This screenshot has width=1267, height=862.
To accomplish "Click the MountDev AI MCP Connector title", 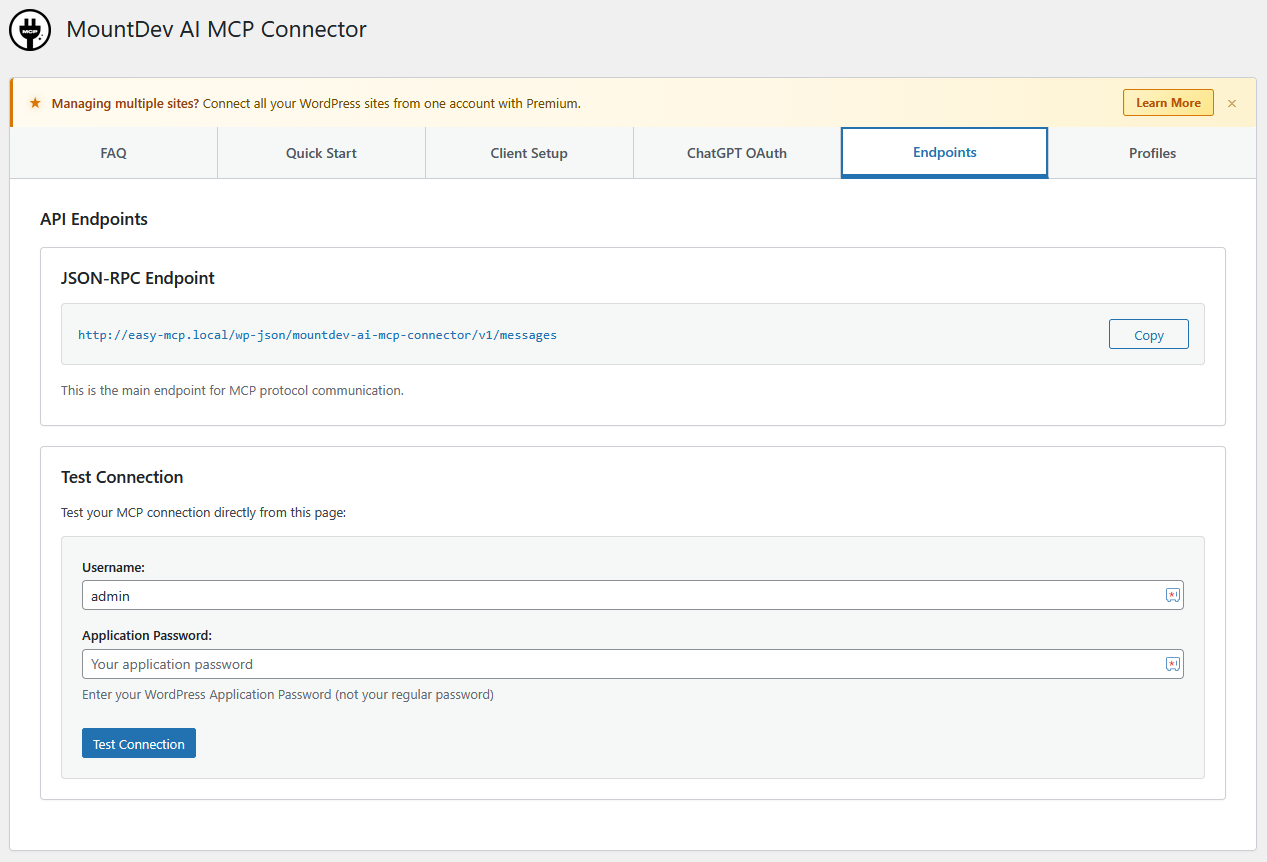I will [x=216, y=30].
